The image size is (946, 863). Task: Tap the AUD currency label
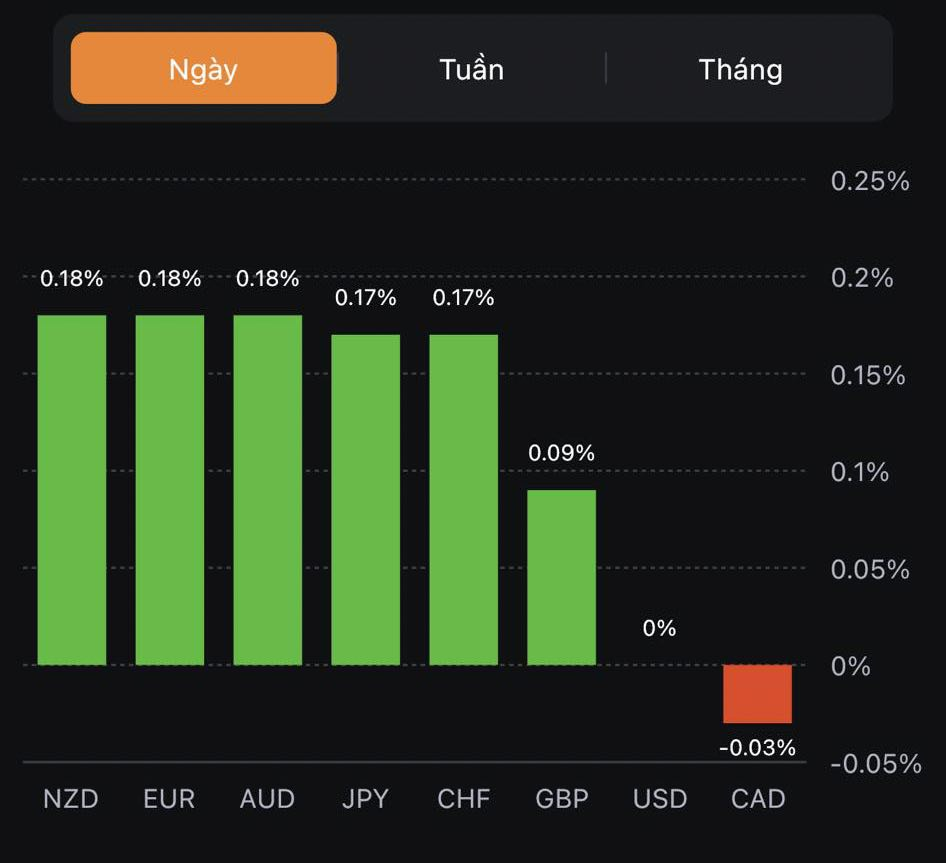click(267, 799)
